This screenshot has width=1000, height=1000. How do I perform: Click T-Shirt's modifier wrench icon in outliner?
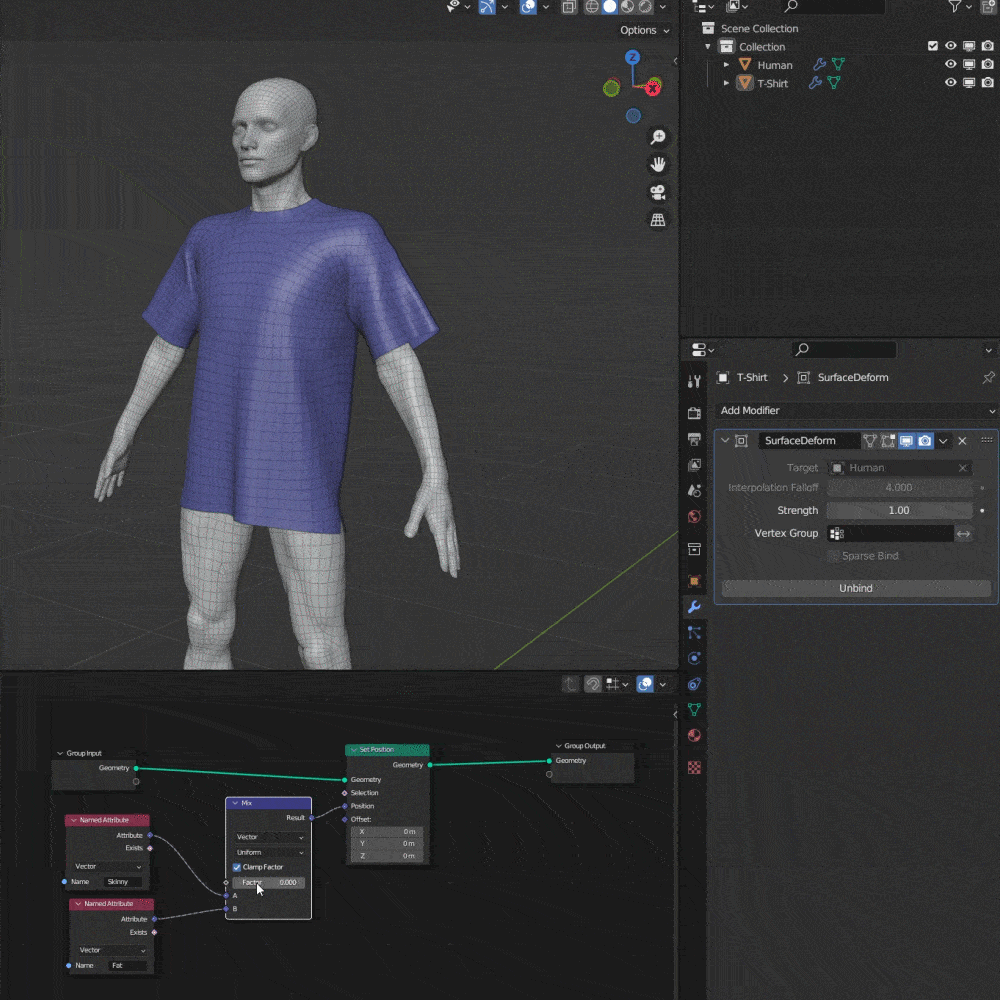(815, 82)
